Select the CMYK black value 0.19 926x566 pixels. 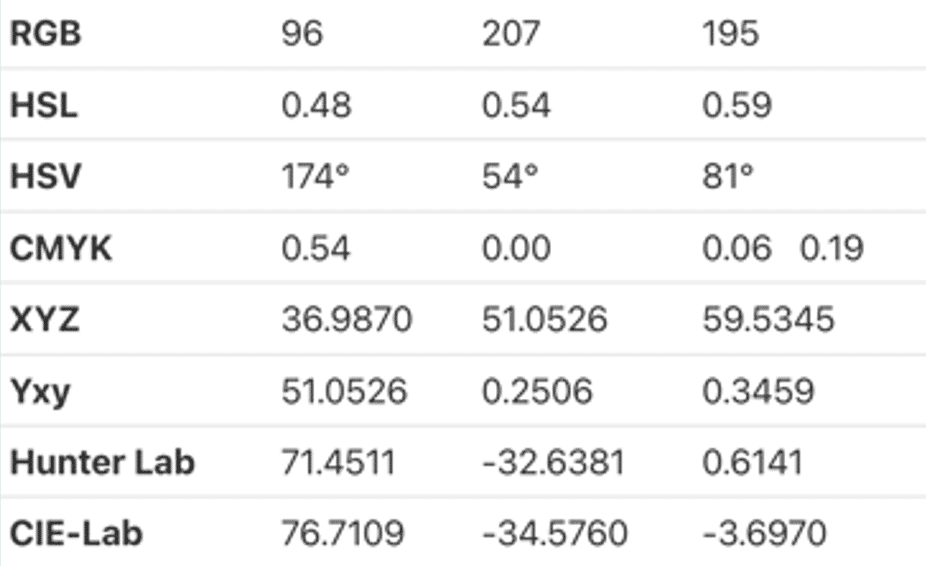pos(832,248)
